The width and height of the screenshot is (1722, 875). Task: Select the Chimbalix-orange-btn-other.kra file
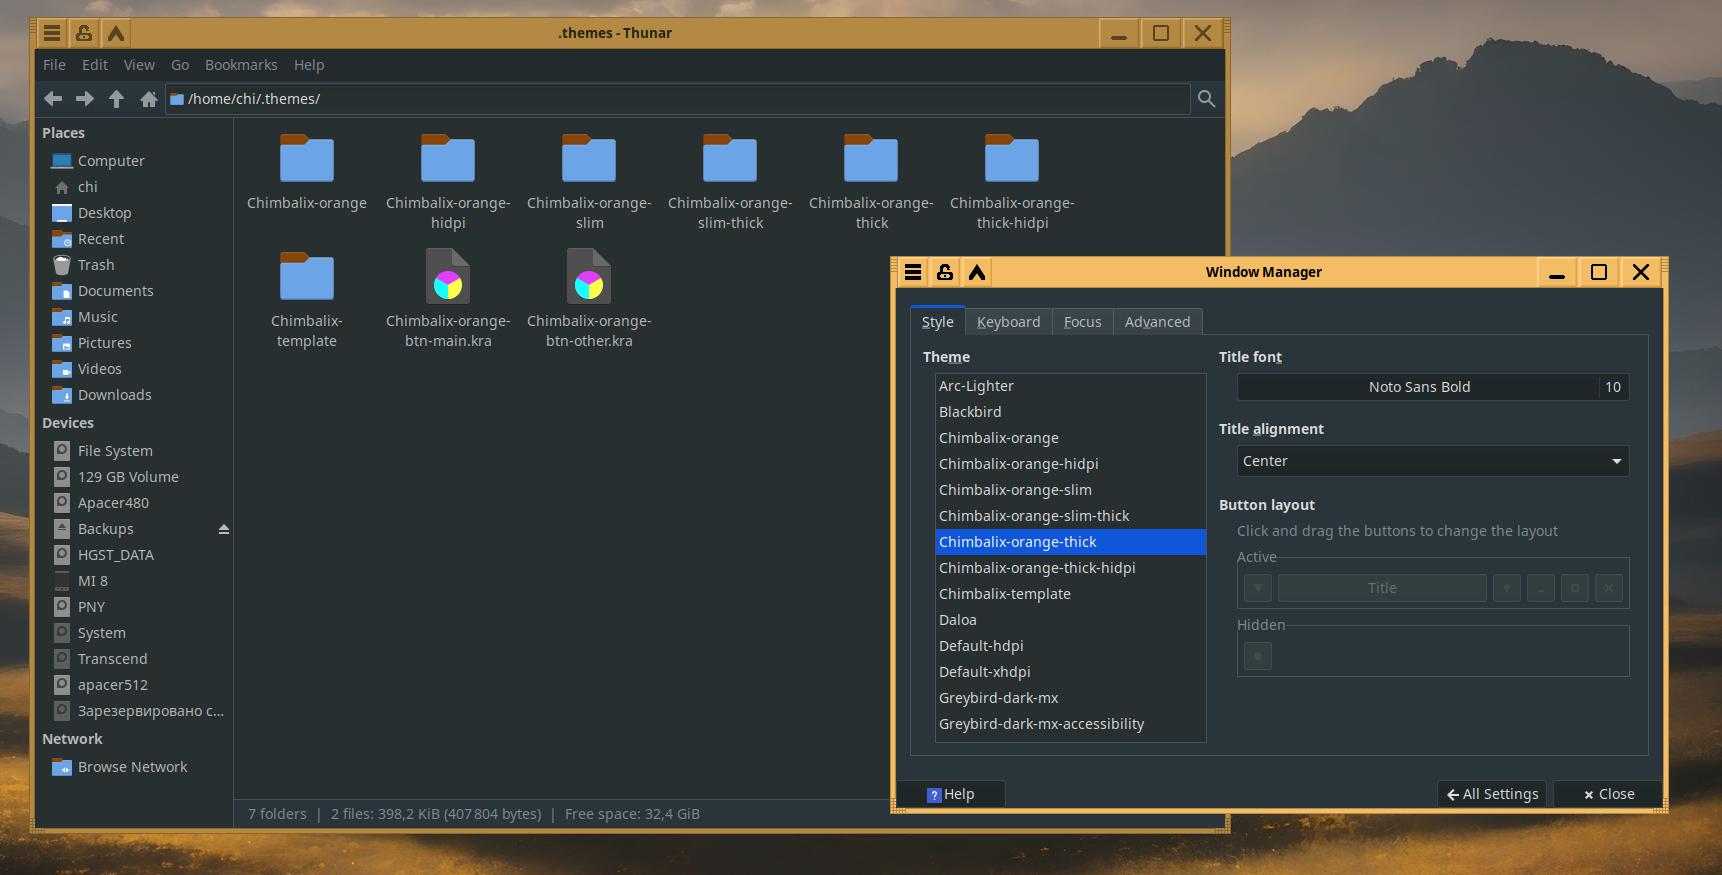(589, 300)
